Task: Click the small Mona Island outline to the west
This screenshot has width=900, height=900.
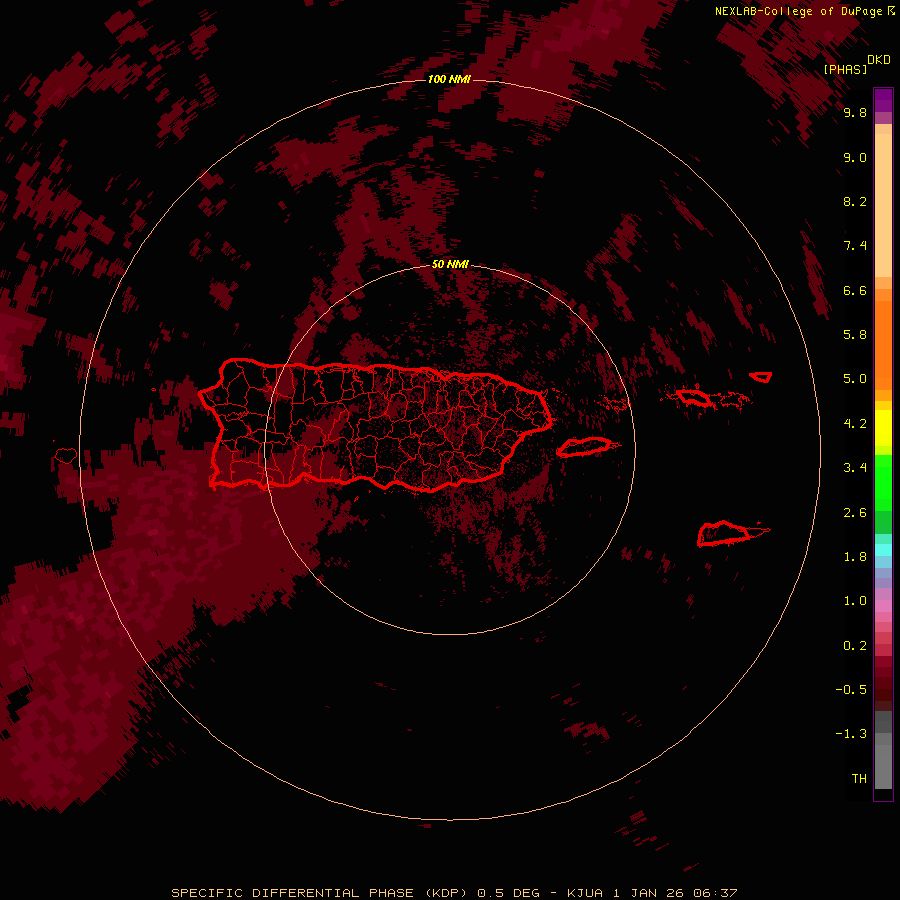Action: point(65,455)
